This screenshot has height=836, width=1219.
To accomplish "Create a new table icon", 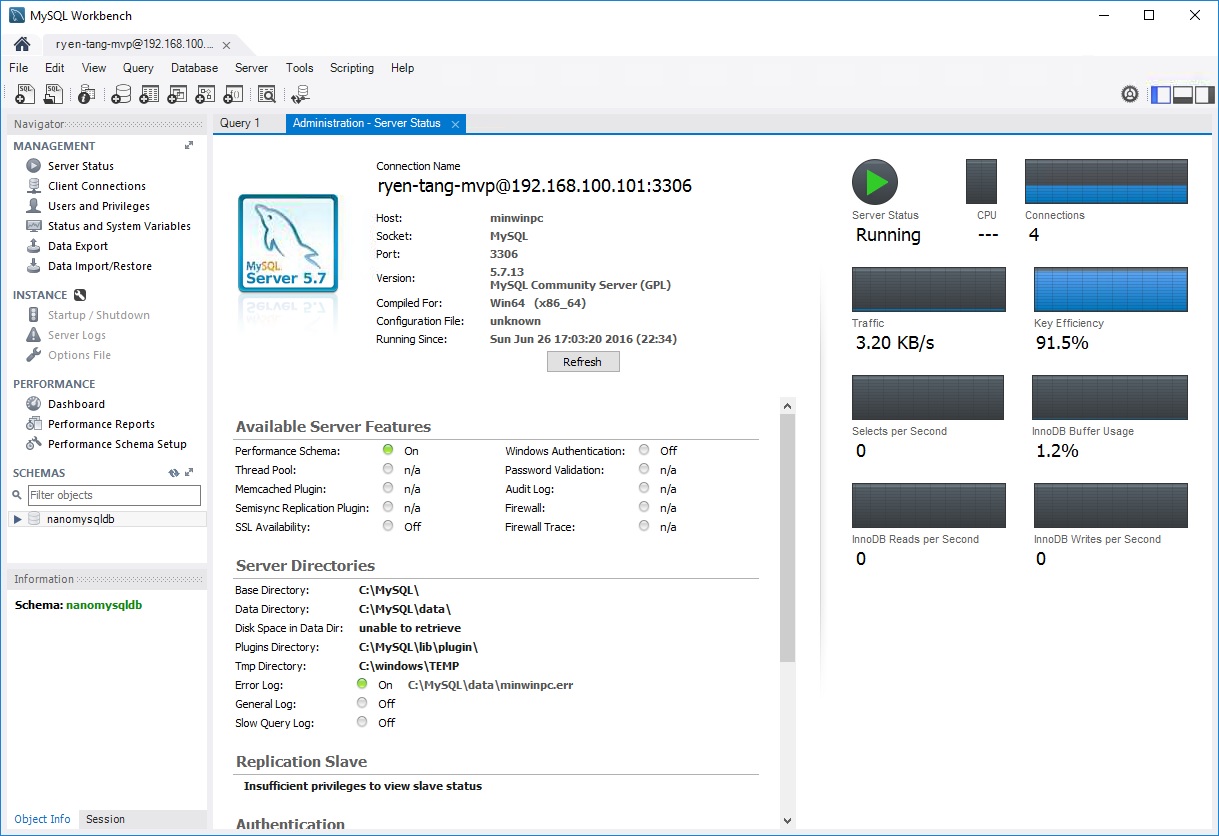I will click(149, 94).
